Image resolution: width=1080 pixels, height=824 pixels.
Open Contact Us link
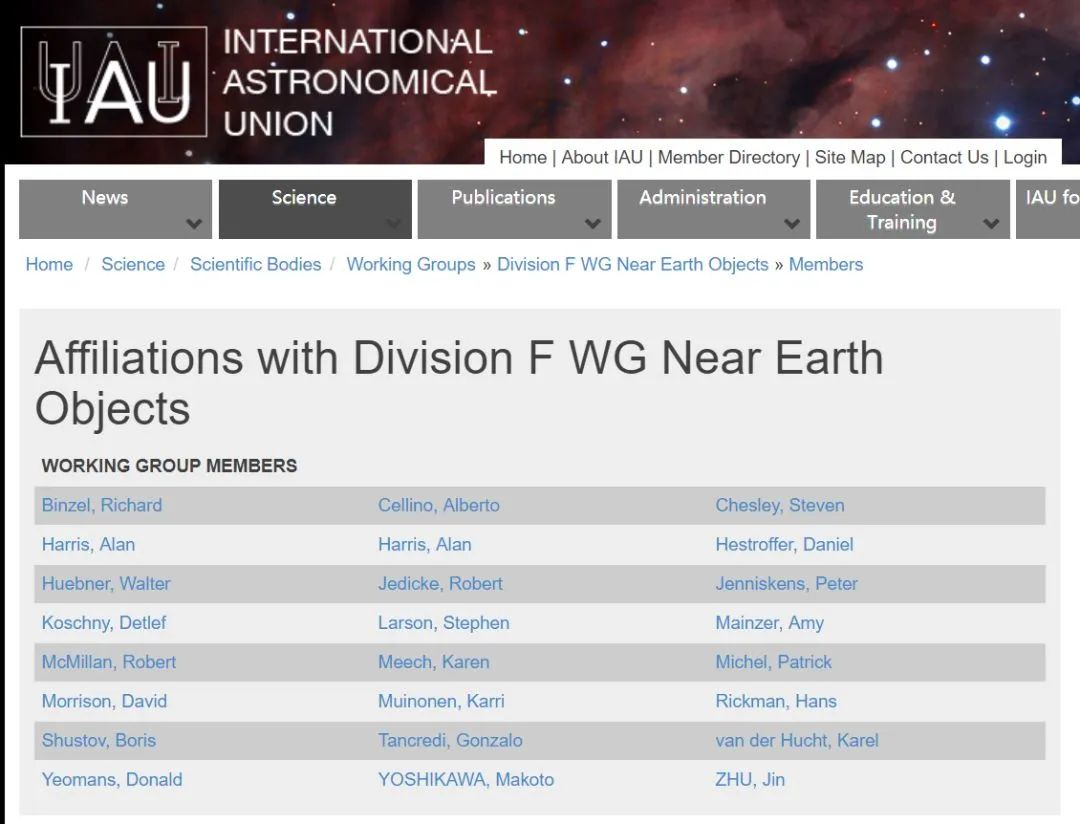944,158
